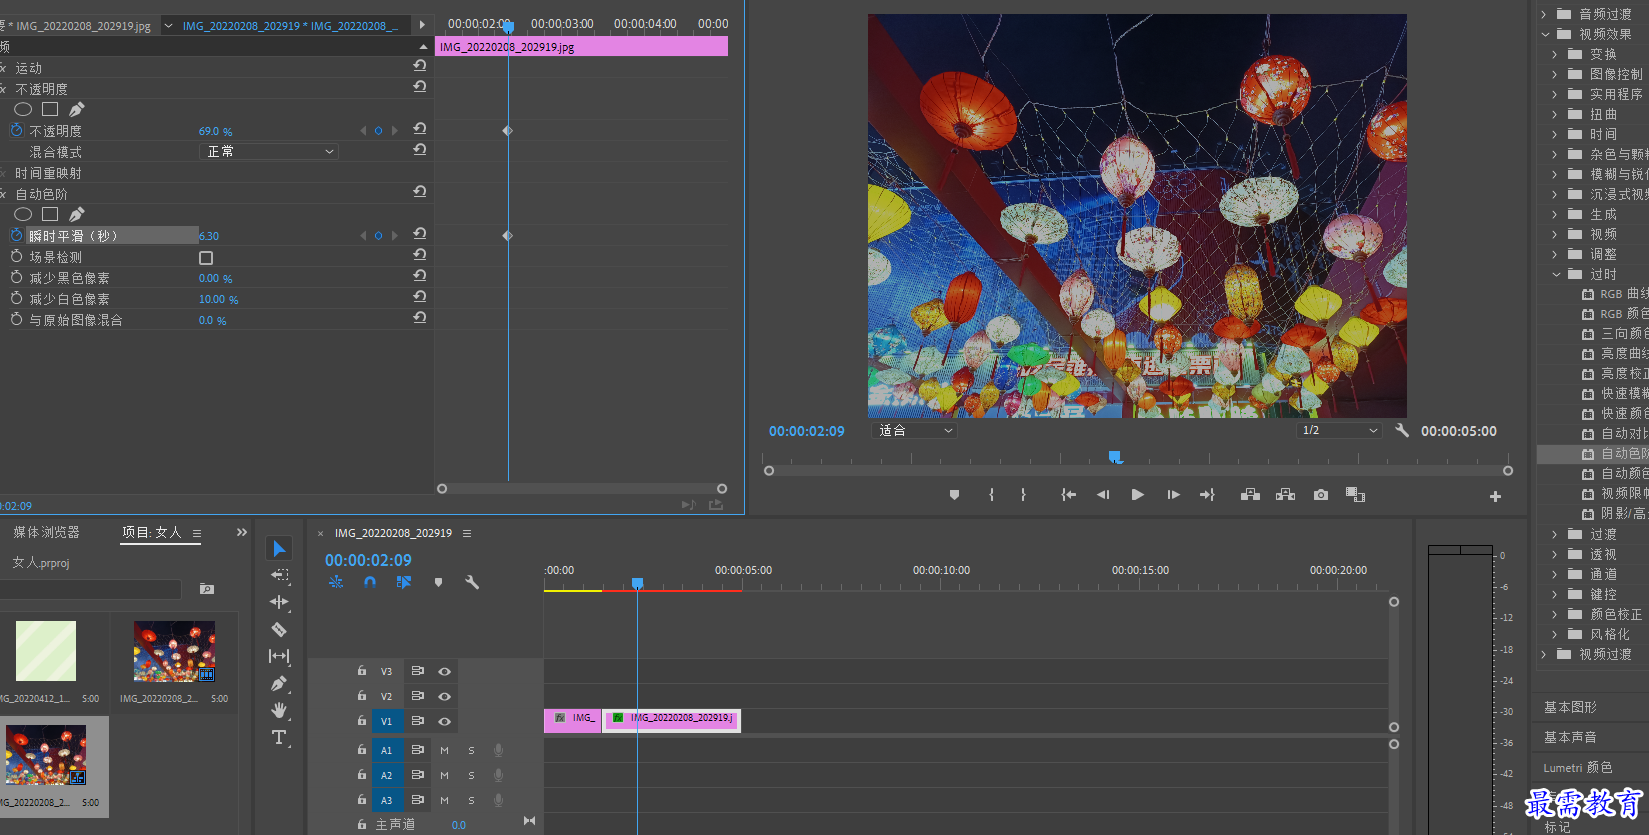Select the Selection arrow tool
This screenshot has width=1649, height=835.
(279, 548)
